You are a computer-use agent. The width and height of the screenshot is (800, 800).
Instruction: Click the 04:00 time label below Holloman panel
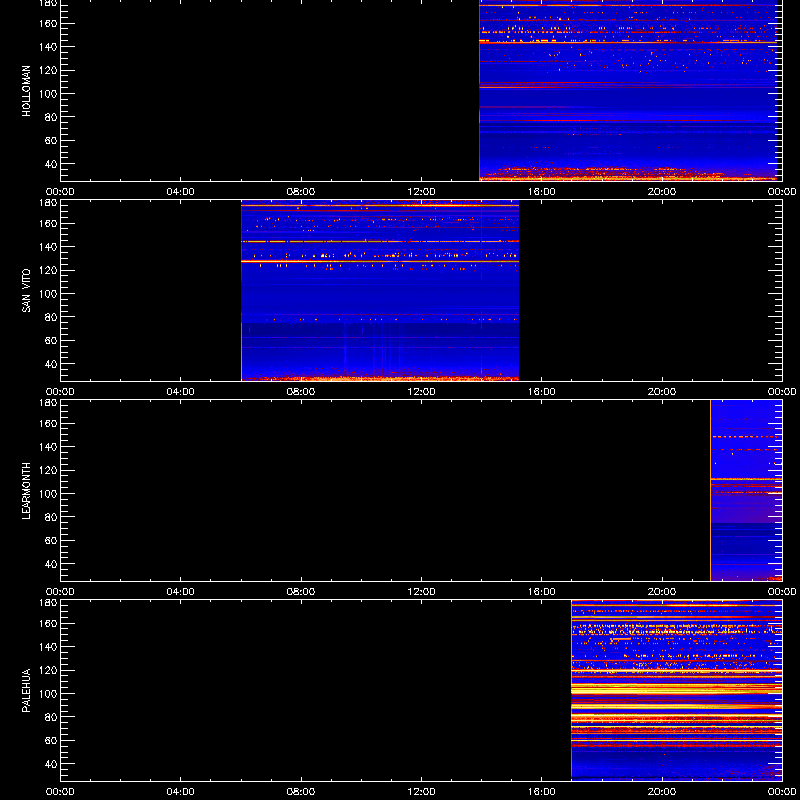pyautogui.click(x=181, y=192)
